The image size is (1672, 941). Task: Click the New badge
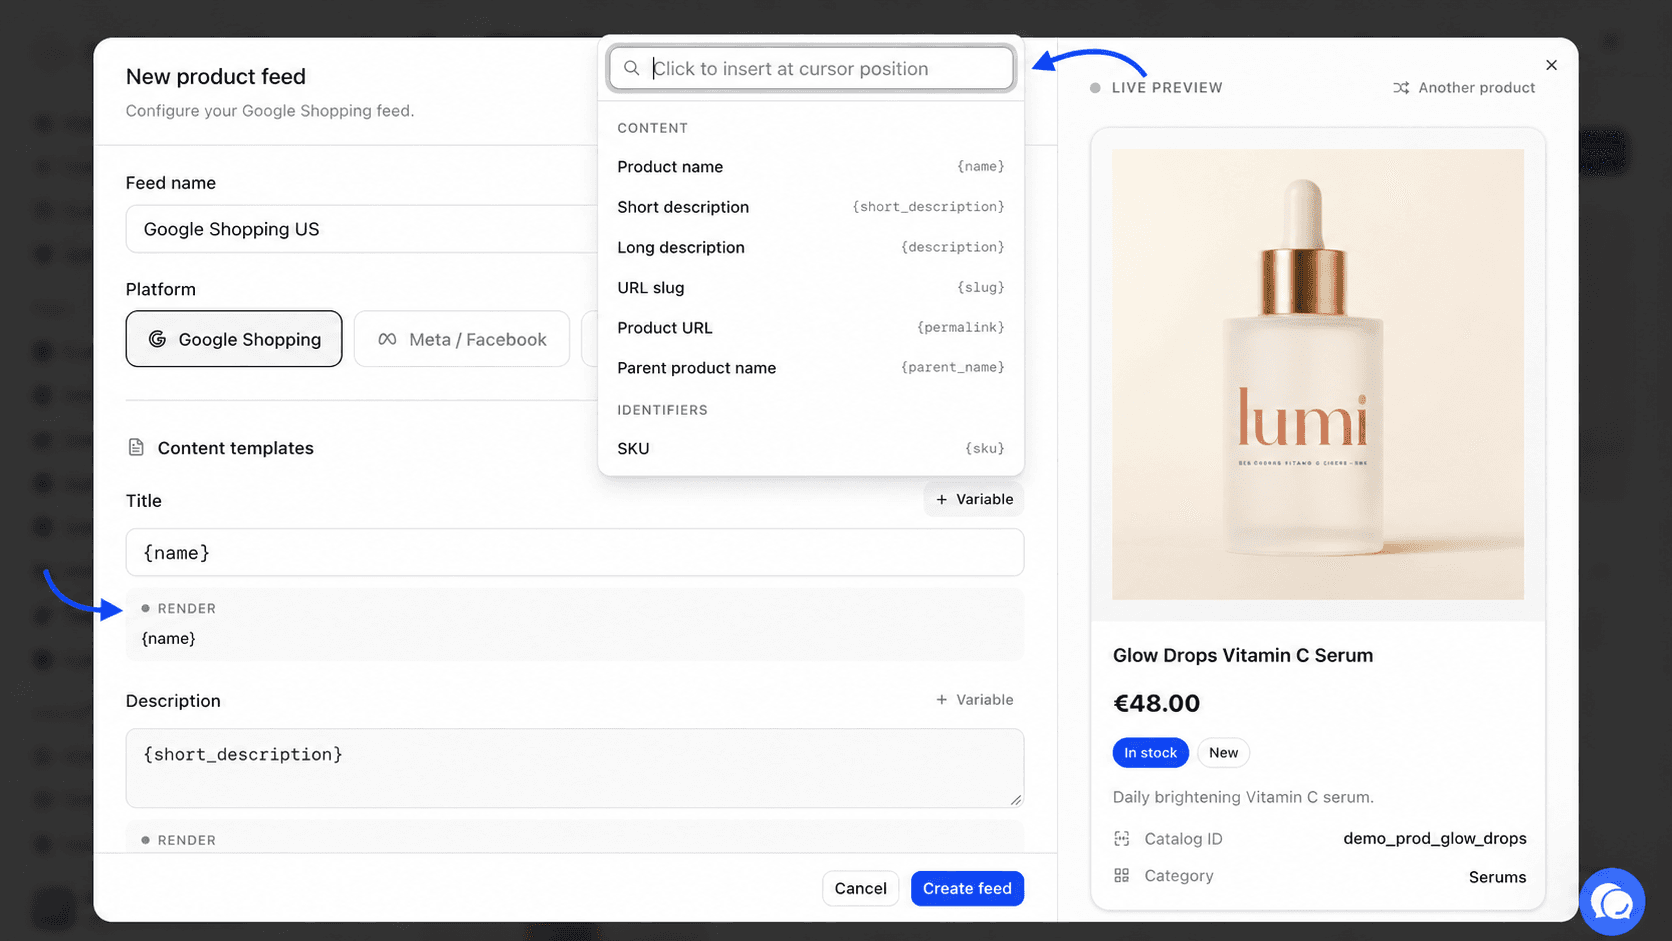coord(1223,753)
